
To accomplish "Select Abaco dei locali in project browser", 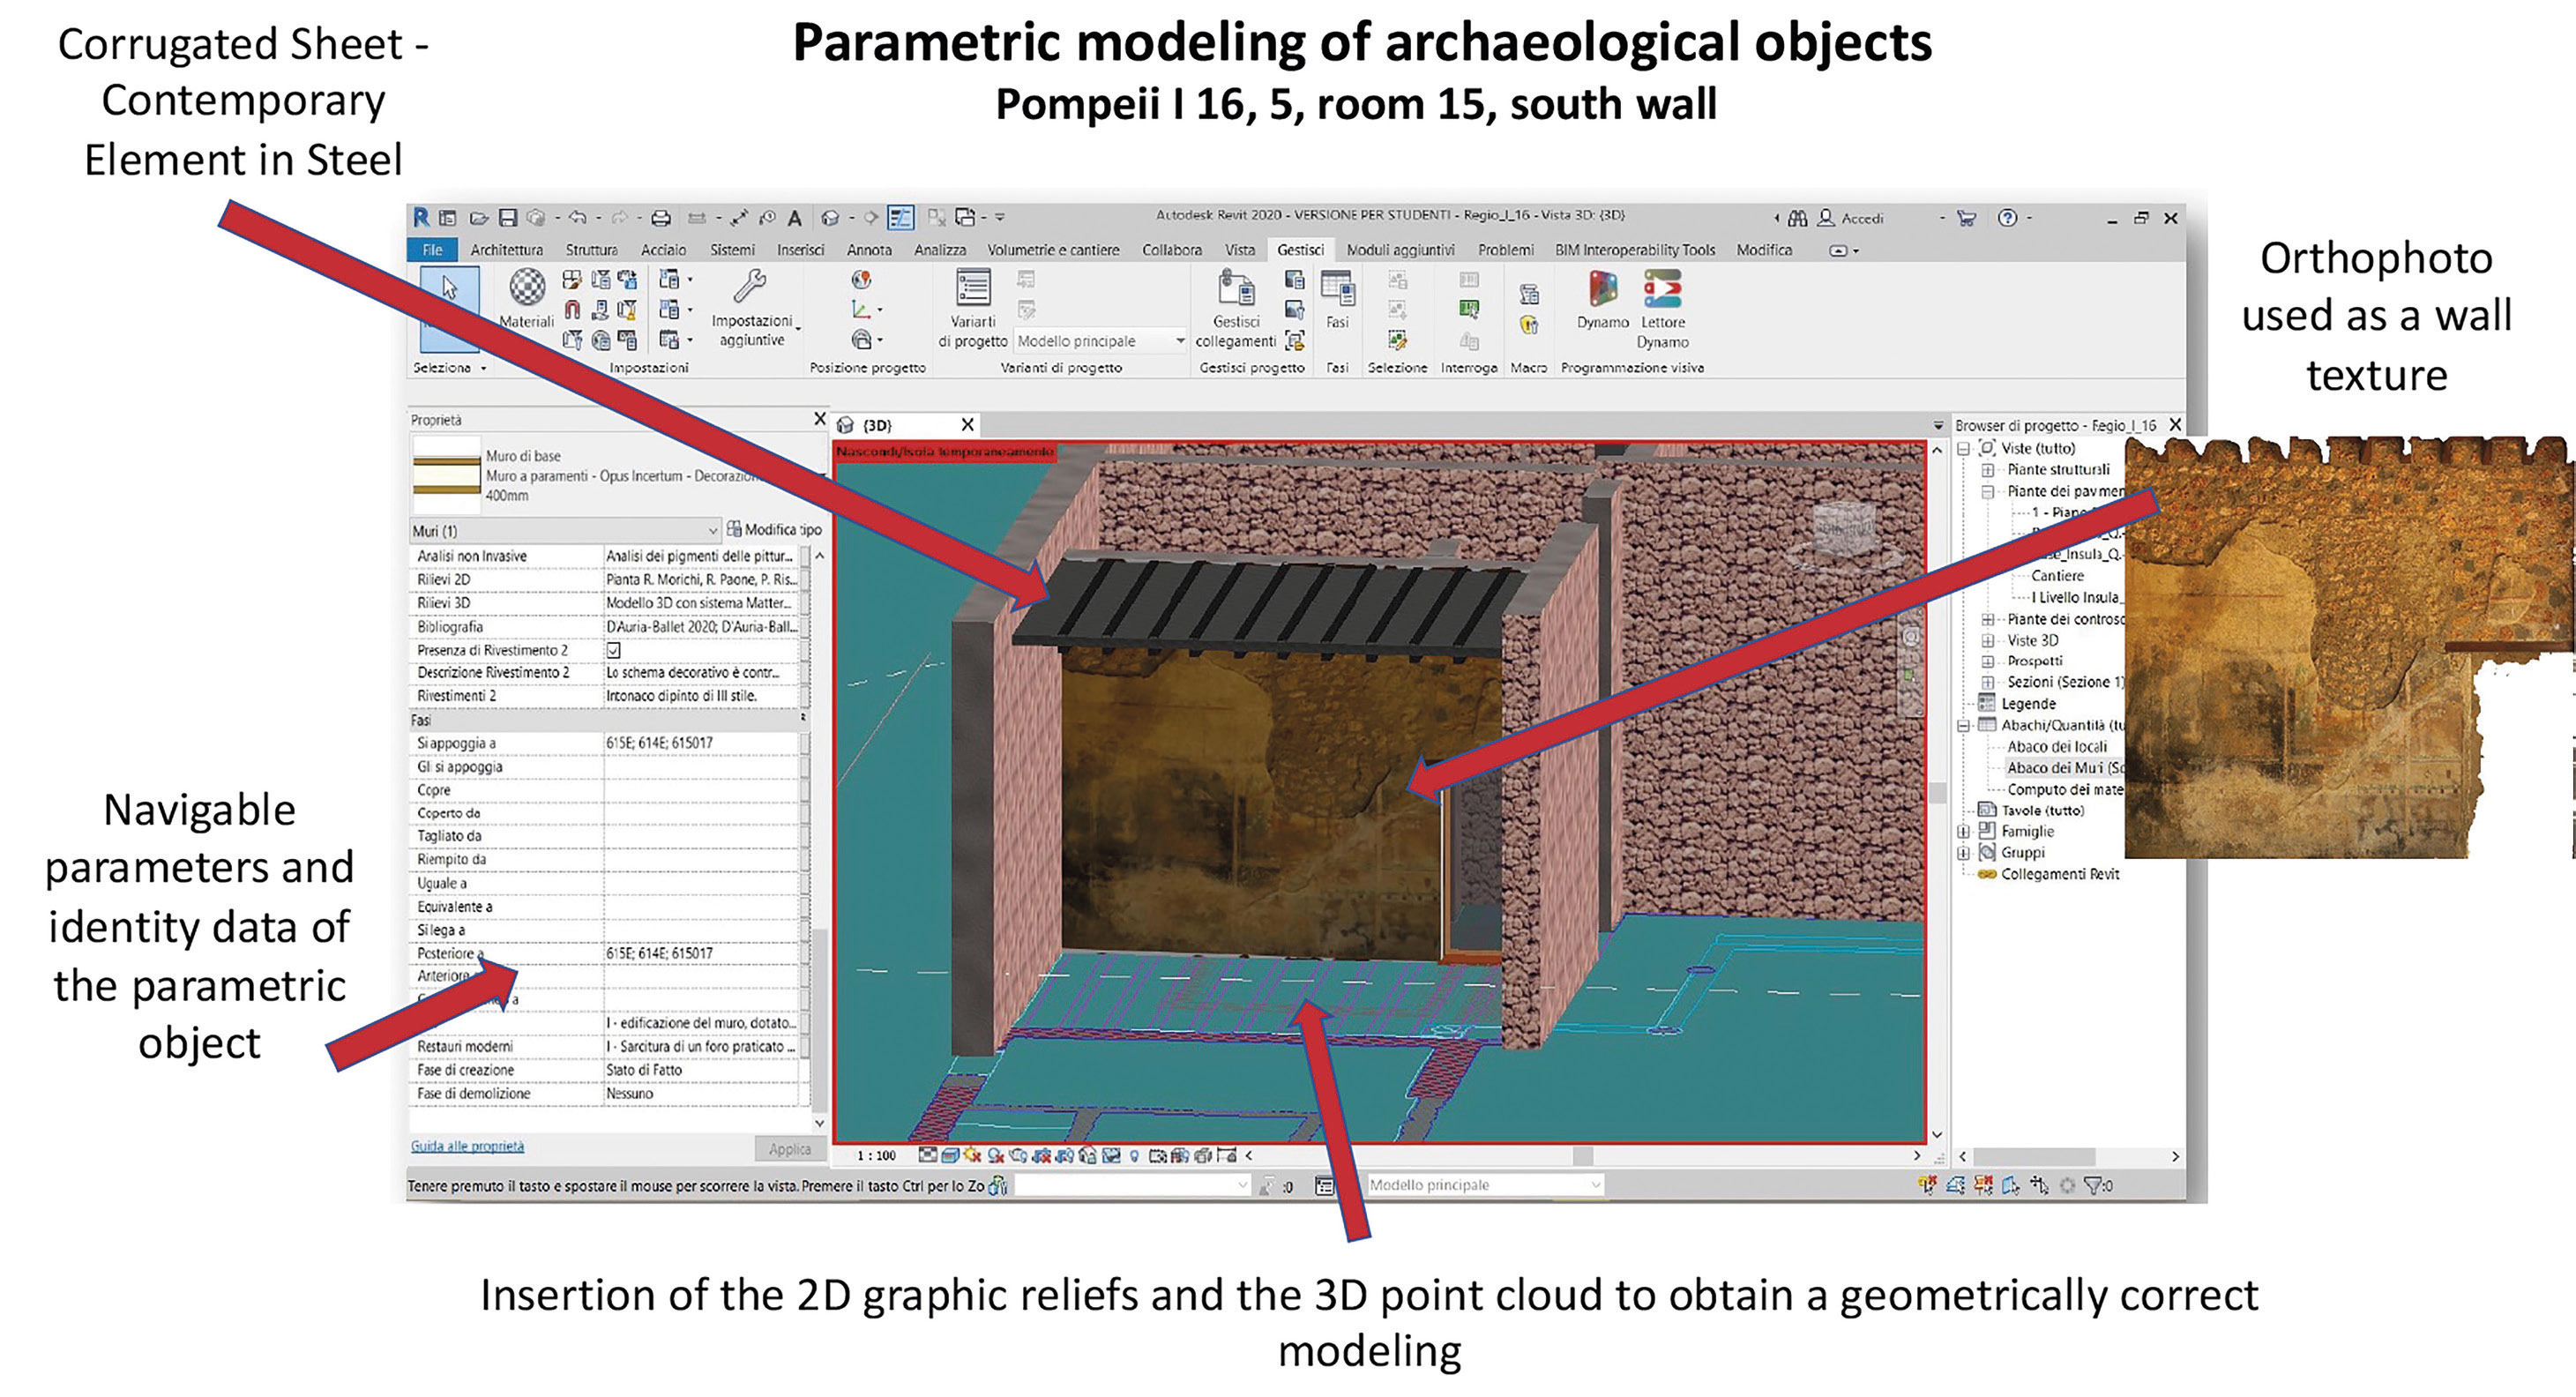I will [x=2057, y=746].
